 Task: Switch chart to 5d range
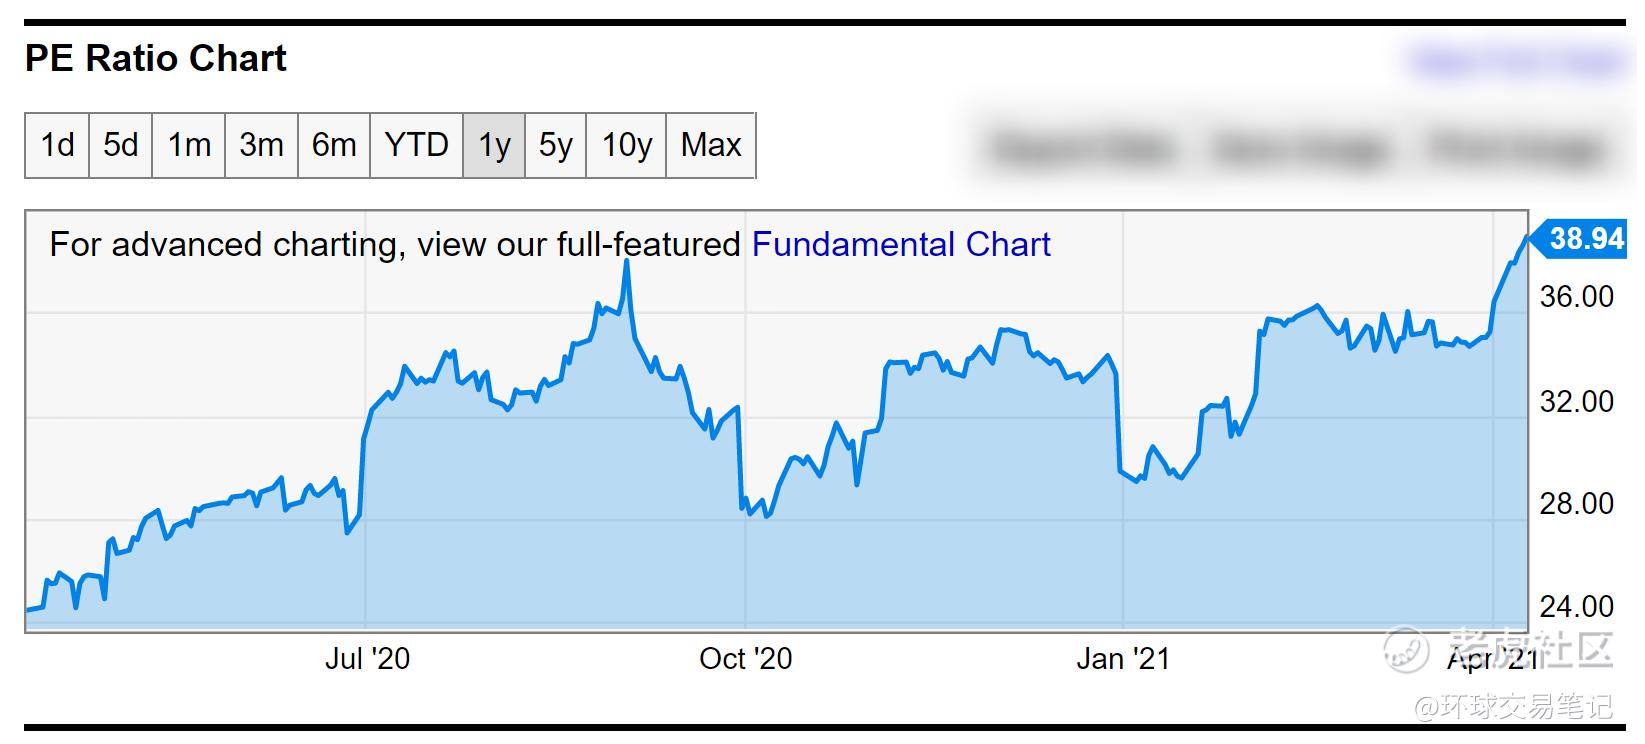121,146
